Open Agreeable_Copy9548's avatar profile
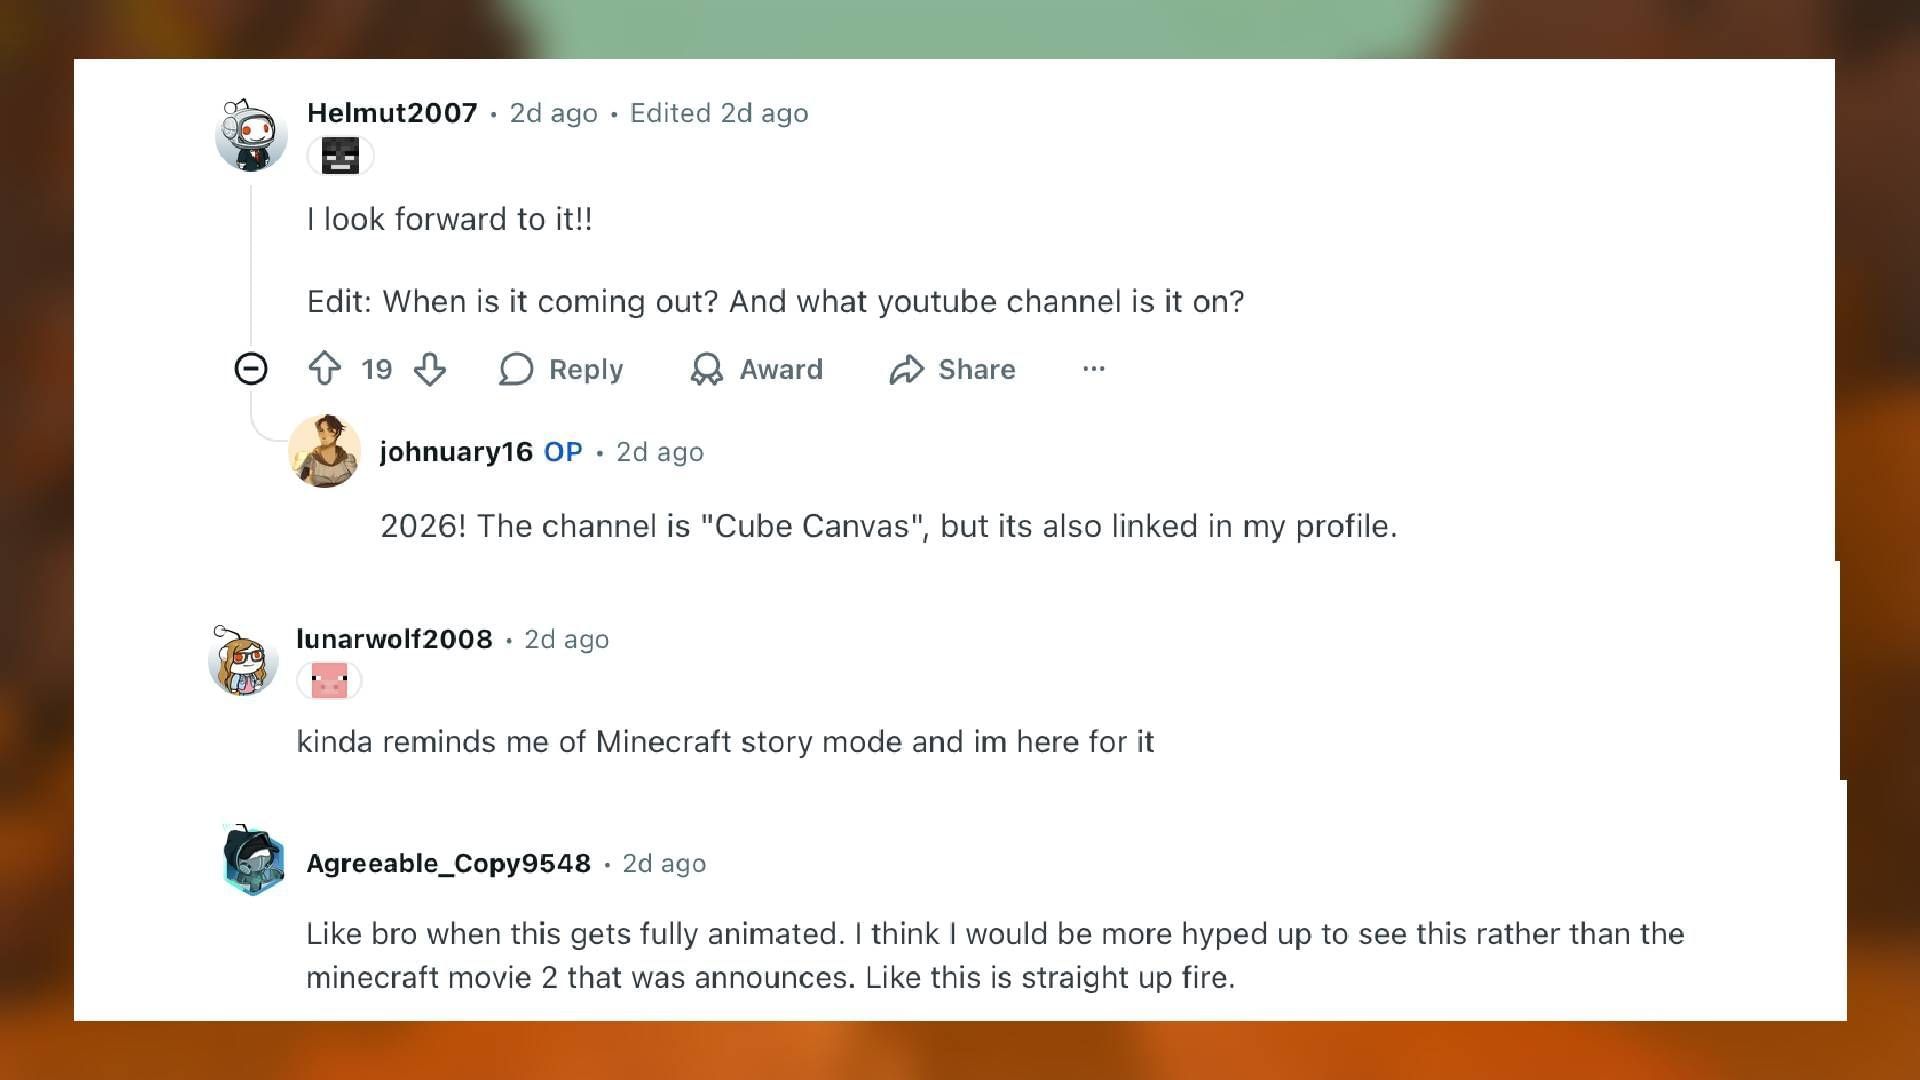This screenshot has height=1080, width=1920. (253, 860)
